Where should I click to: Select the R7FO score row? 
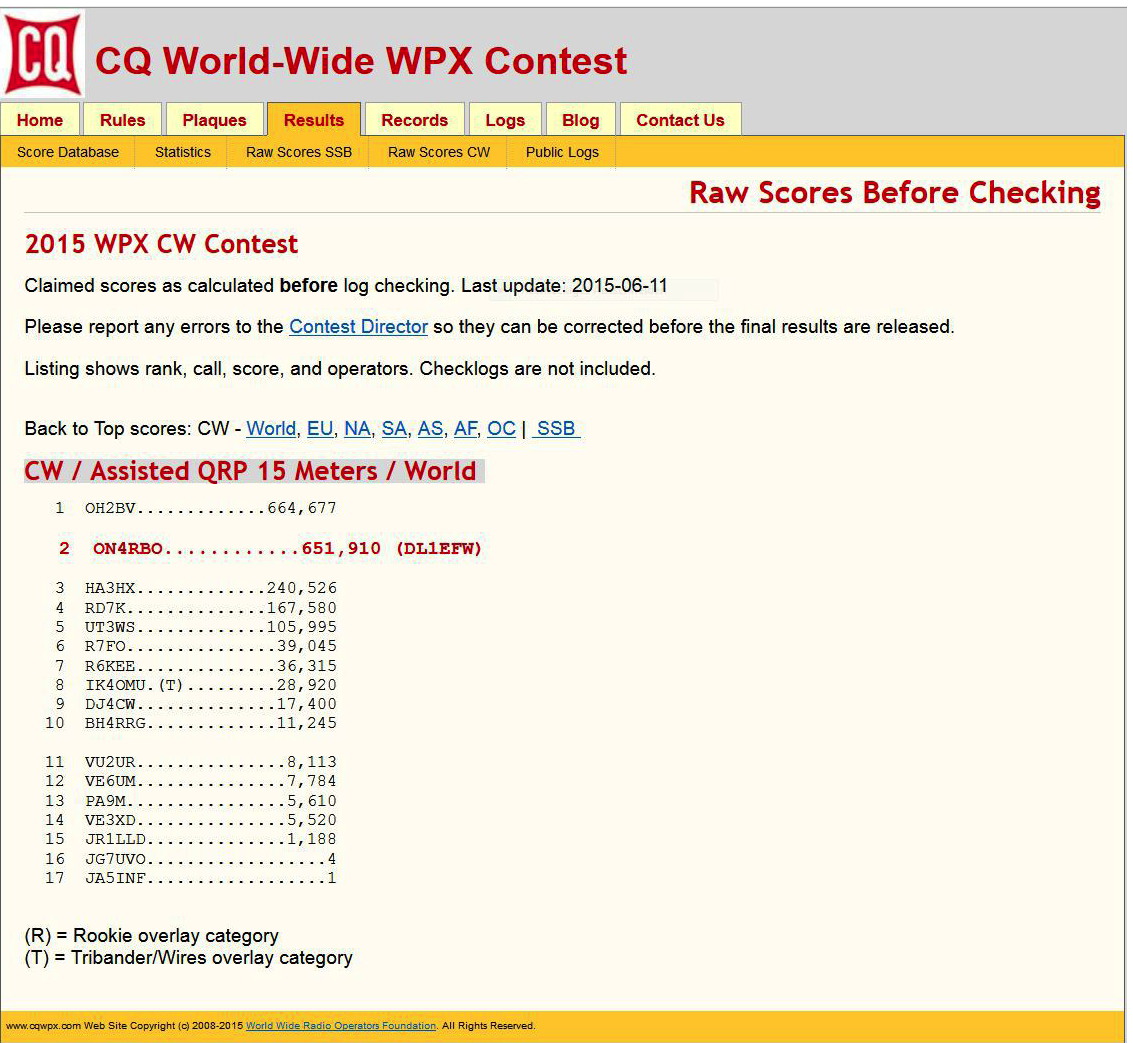point(196,646)
